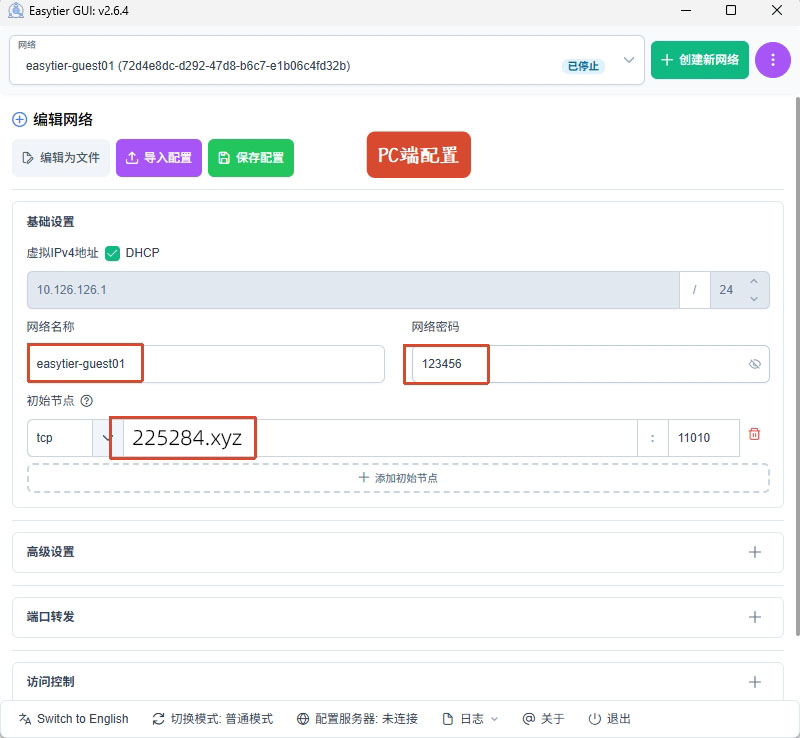The height and width of the screenshot is (738, 800).
Task: Click the help icon beside 初始节点
Action: (87, 401)
